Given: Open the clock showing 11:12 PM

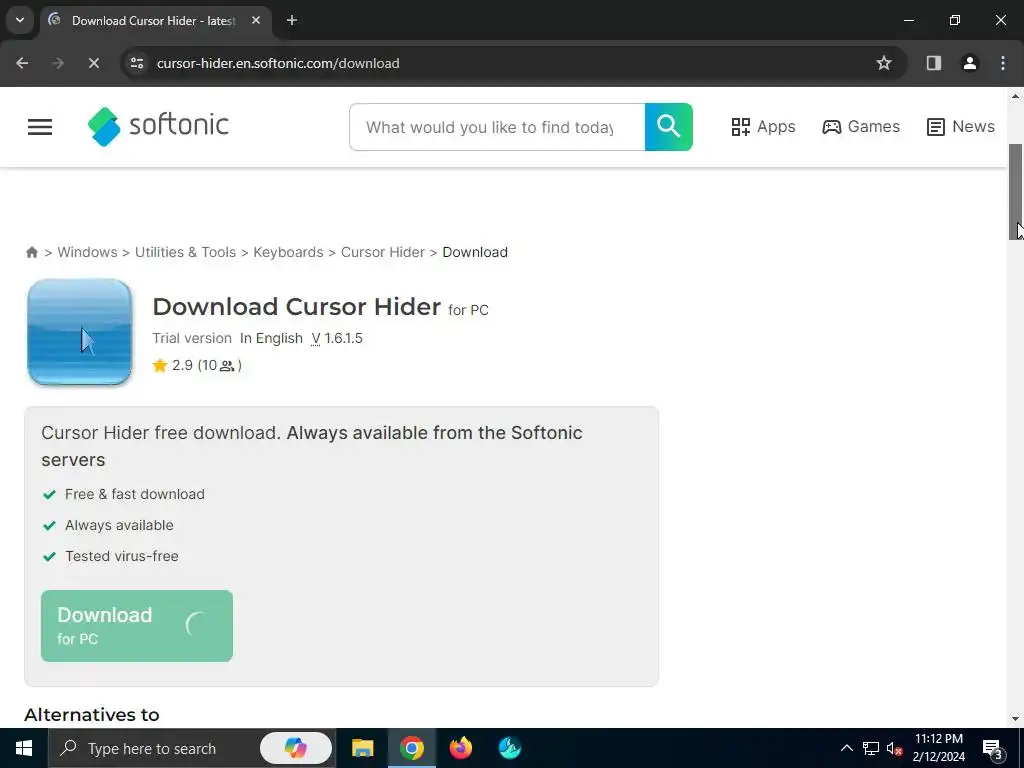Looking at the screenshot, I should (x=938, y=748).
